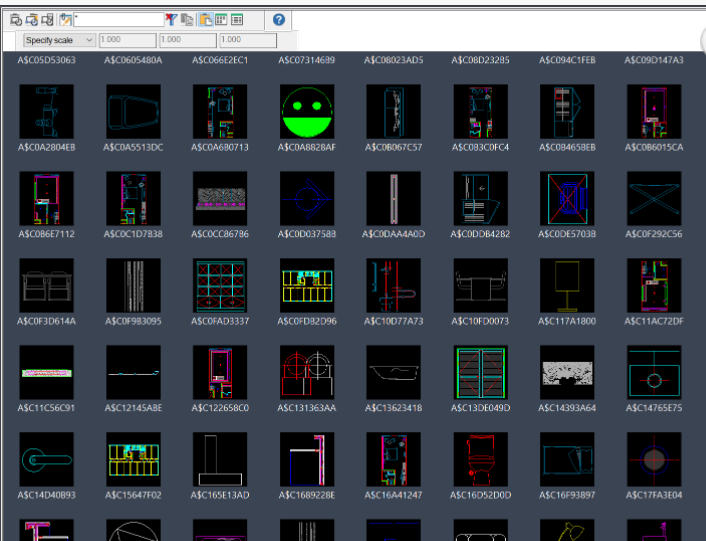Click the second block source icon with folder
Image resolution: width=706 pixels, height=541 pixels.
32,20
